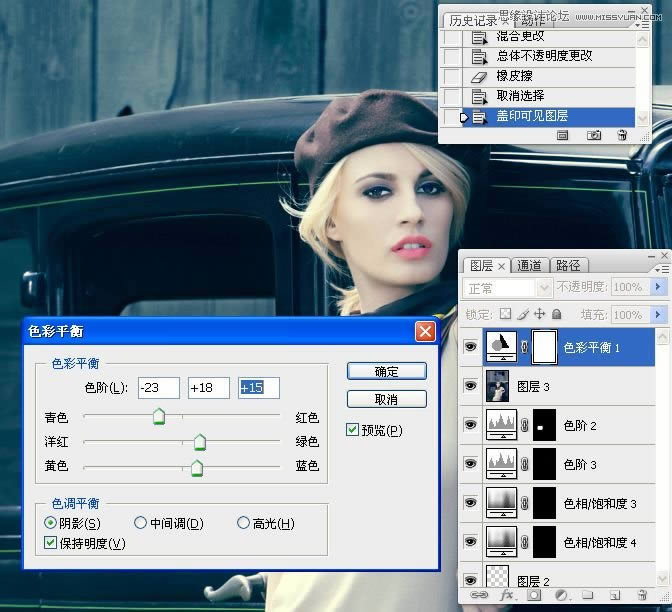The image size is (672, 612).
Task: Open the layer style fx menu
Action: coord(507,596)
